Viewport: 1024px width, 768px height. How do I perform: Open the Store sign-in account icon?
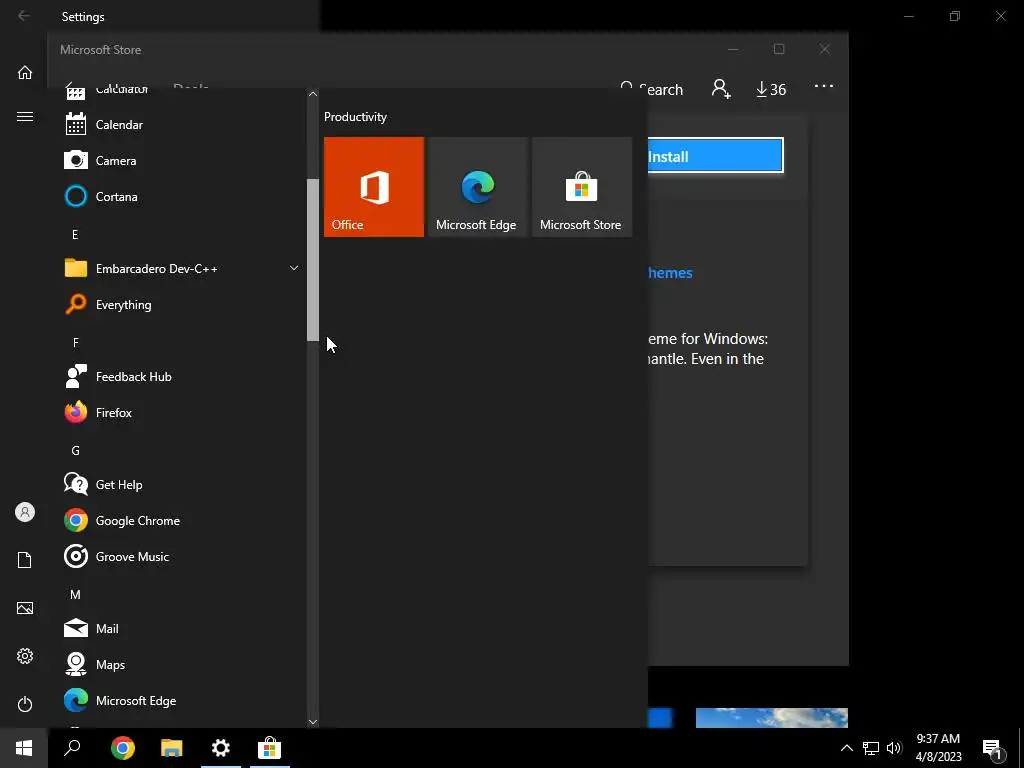point(721,89)
